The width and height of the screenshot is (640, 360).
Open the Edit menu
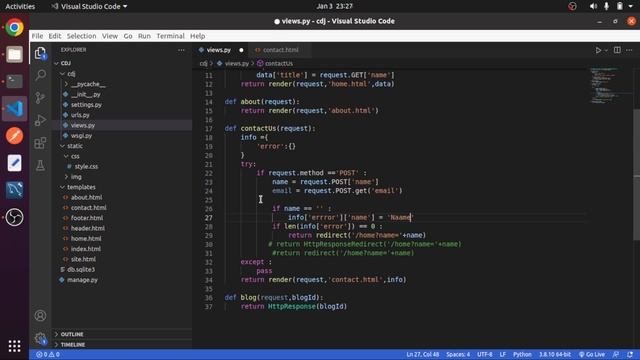pos(55,36)
